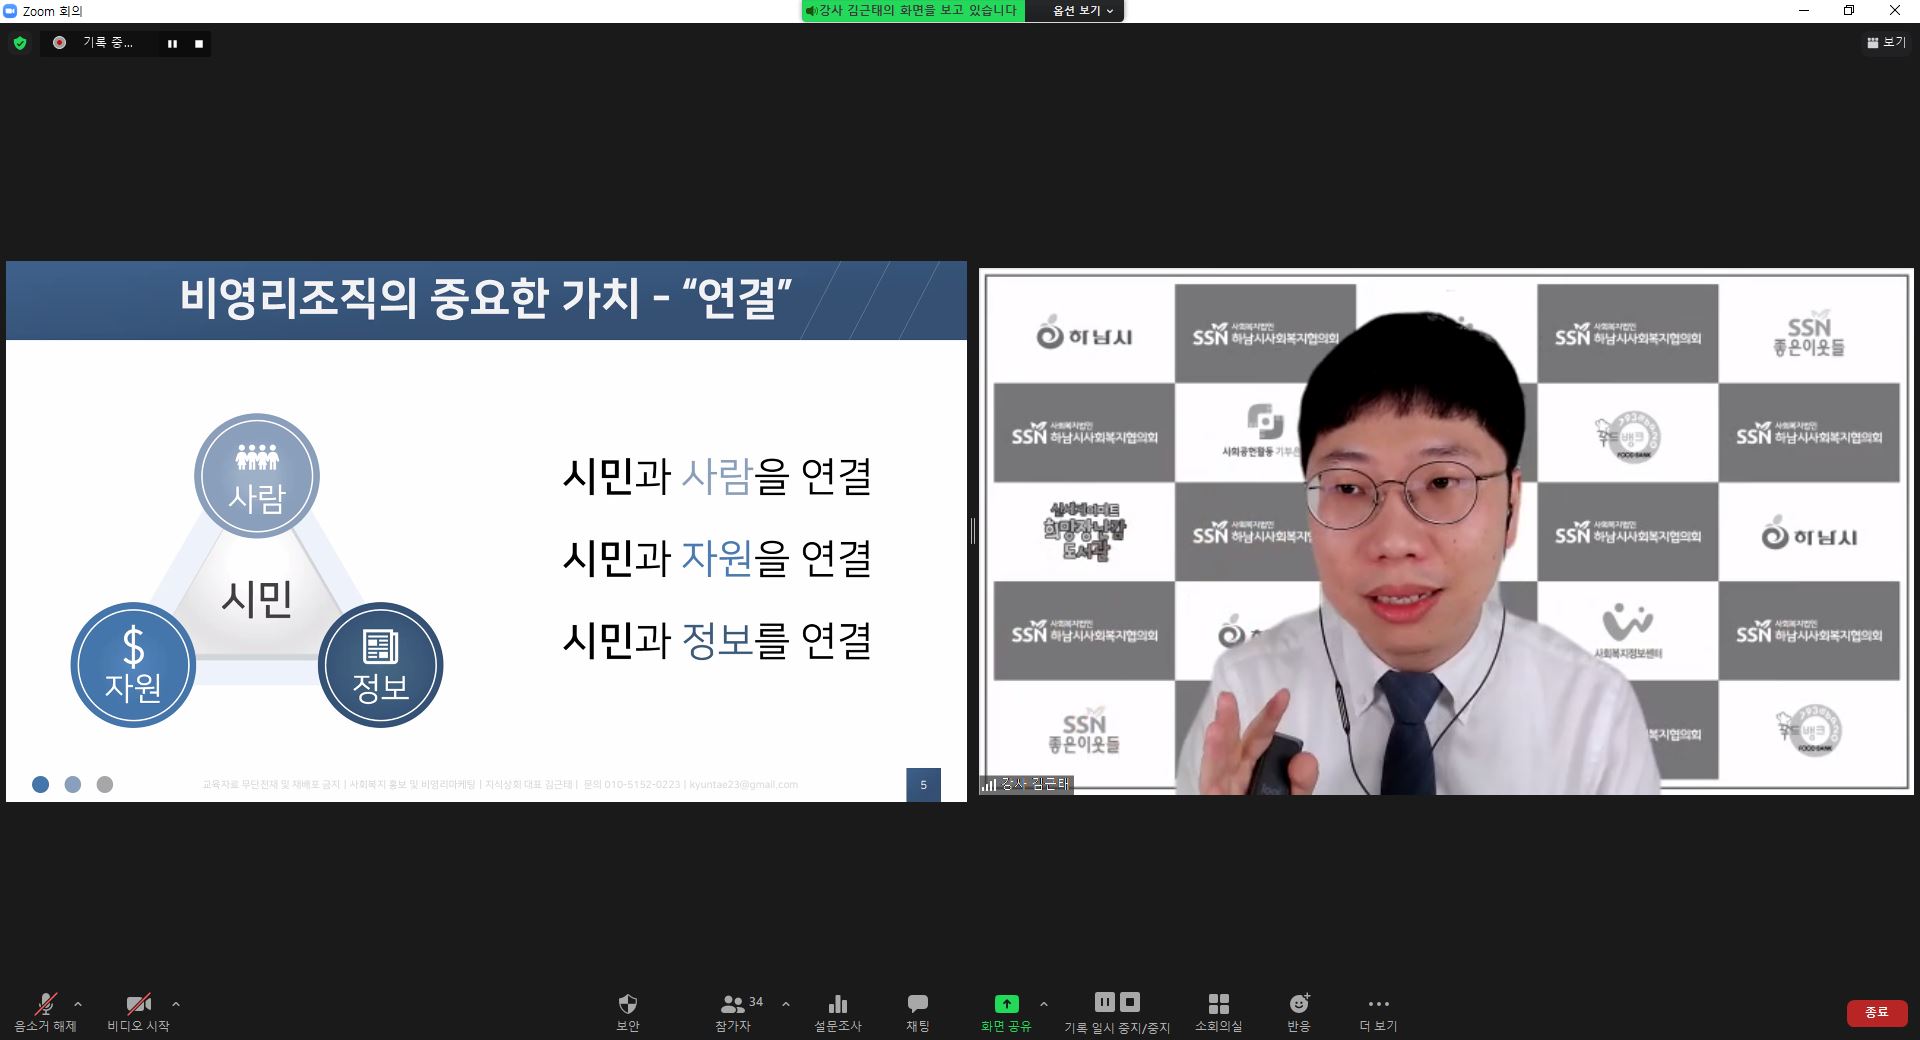Expand video options arrow beside camera
The image size is (1920, 1040).
[176, 1004]
